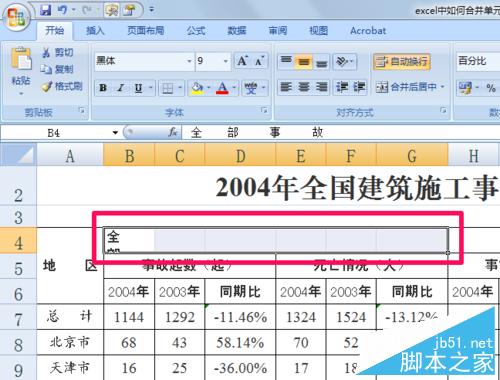Screen dimensions: 500x380
Task: Click cell containing 北京市
Action: (70, 342)
